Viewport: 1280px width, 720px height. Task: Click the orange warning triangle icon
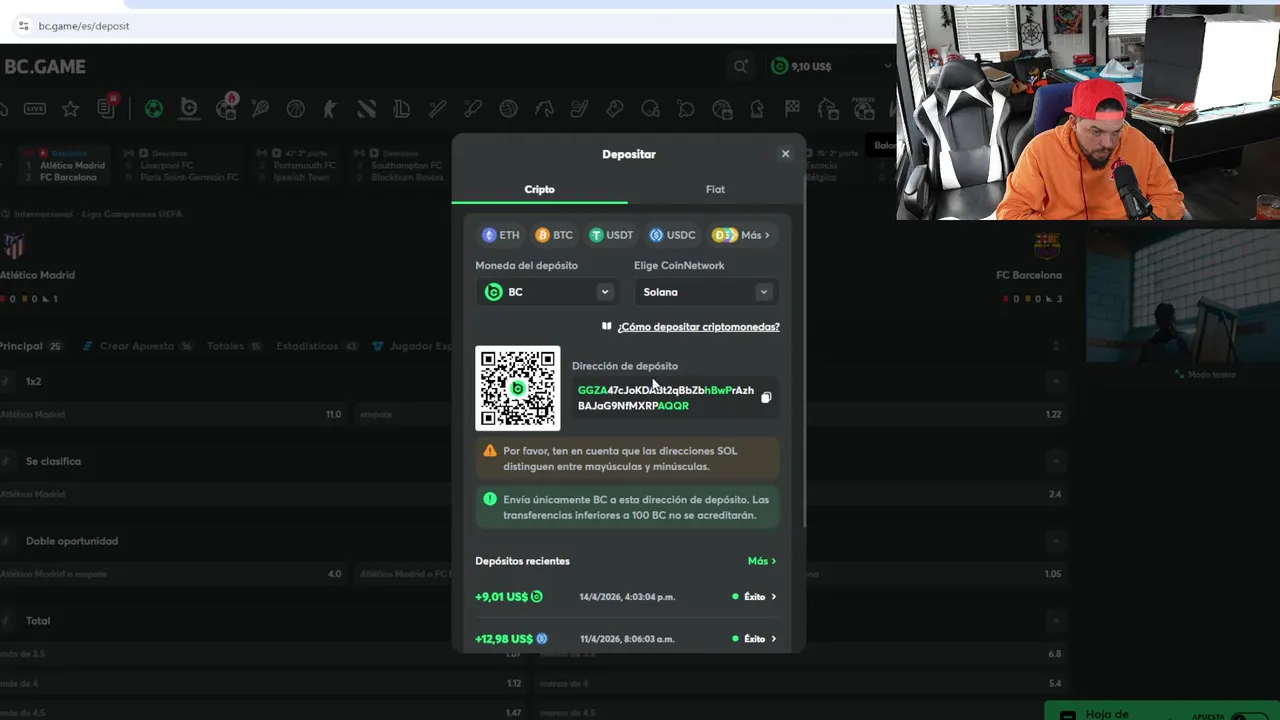click(x=490, y=451)
